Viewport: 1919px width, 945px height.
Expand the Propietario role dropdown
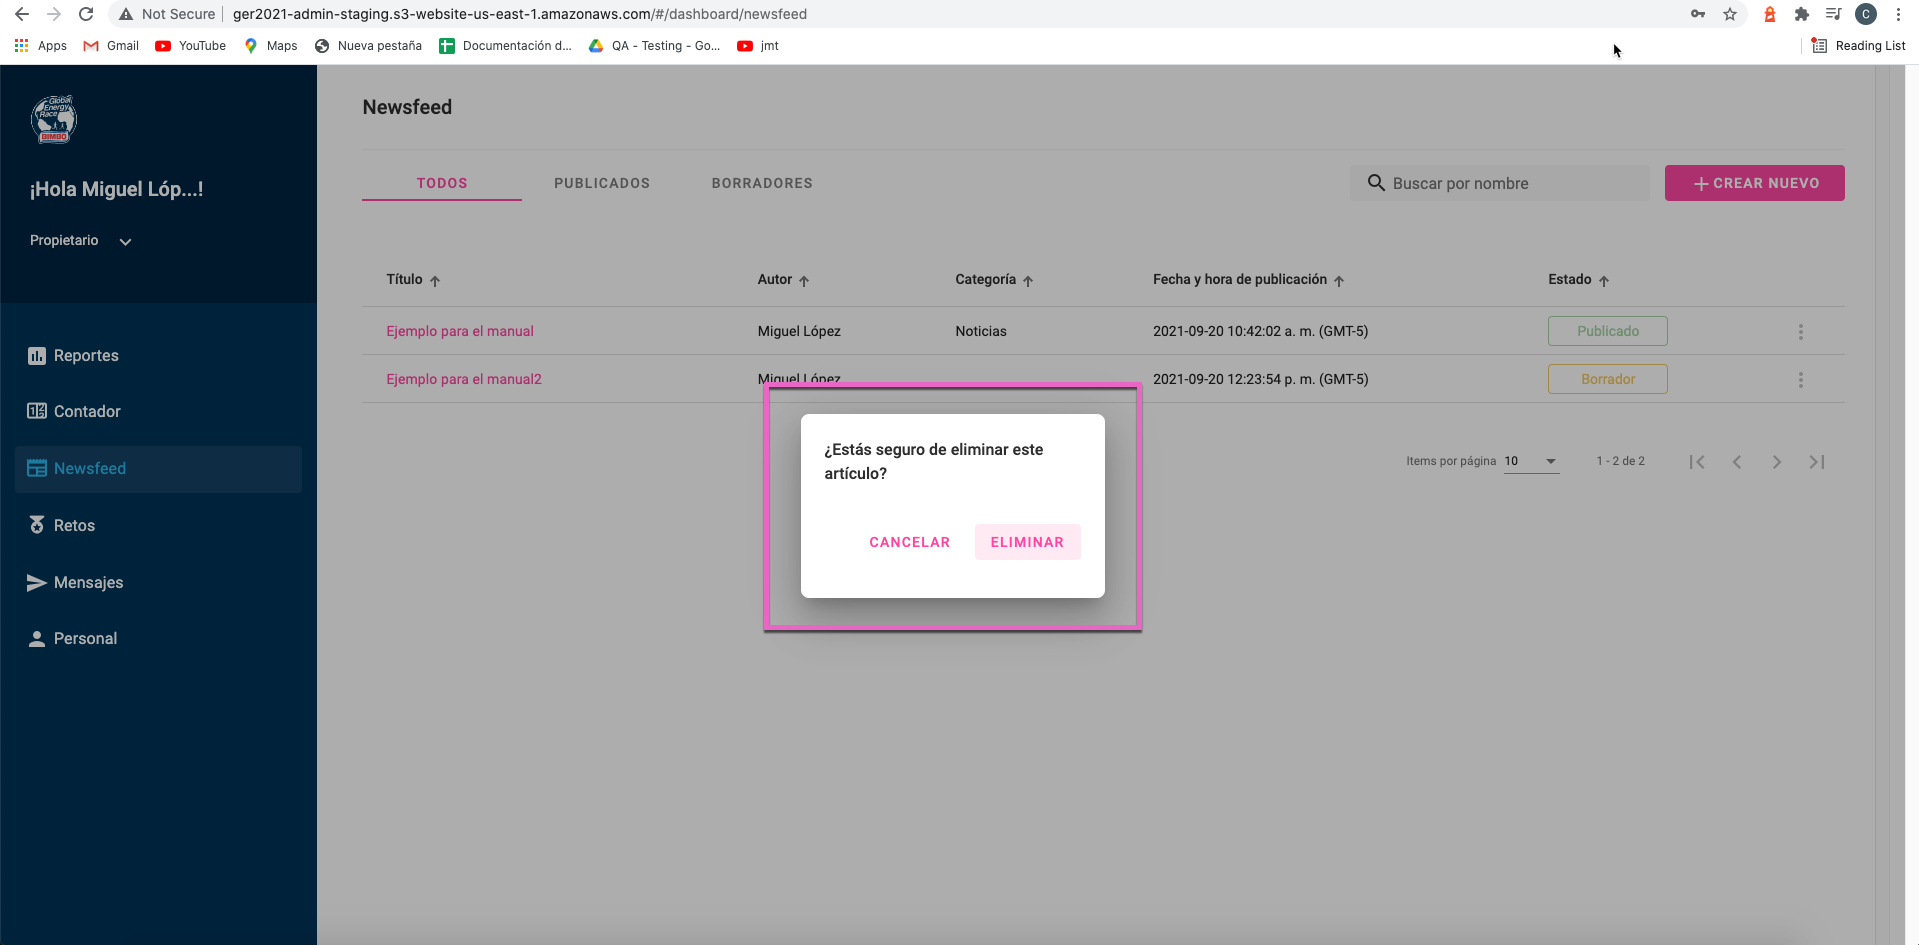pyautogui.click(x=81, y=241)
